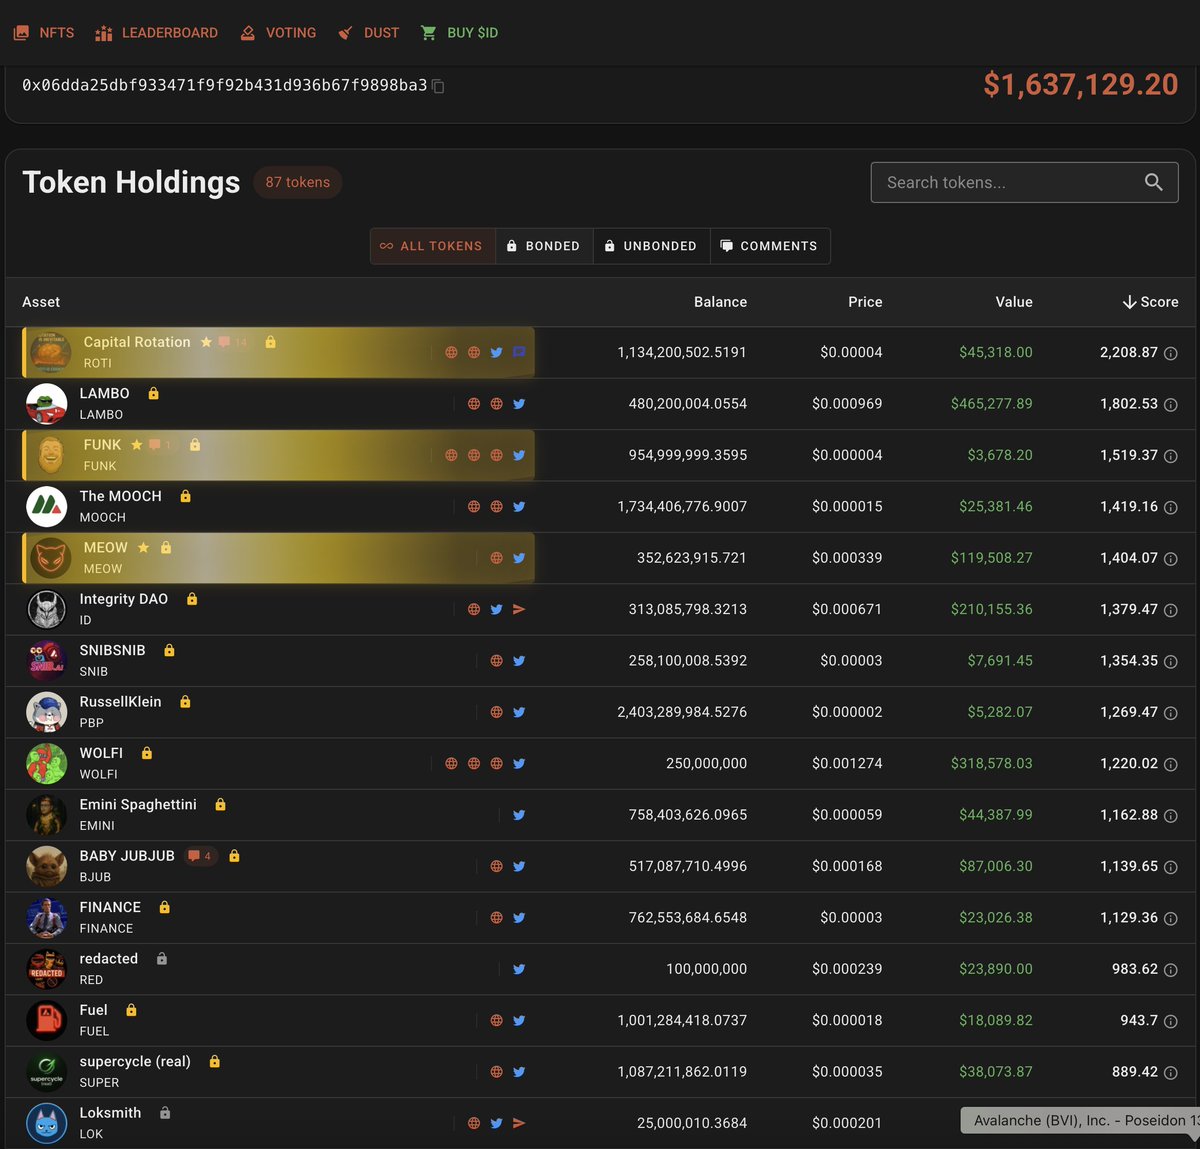Sort by the Price column header

click(x=865, y=302)
